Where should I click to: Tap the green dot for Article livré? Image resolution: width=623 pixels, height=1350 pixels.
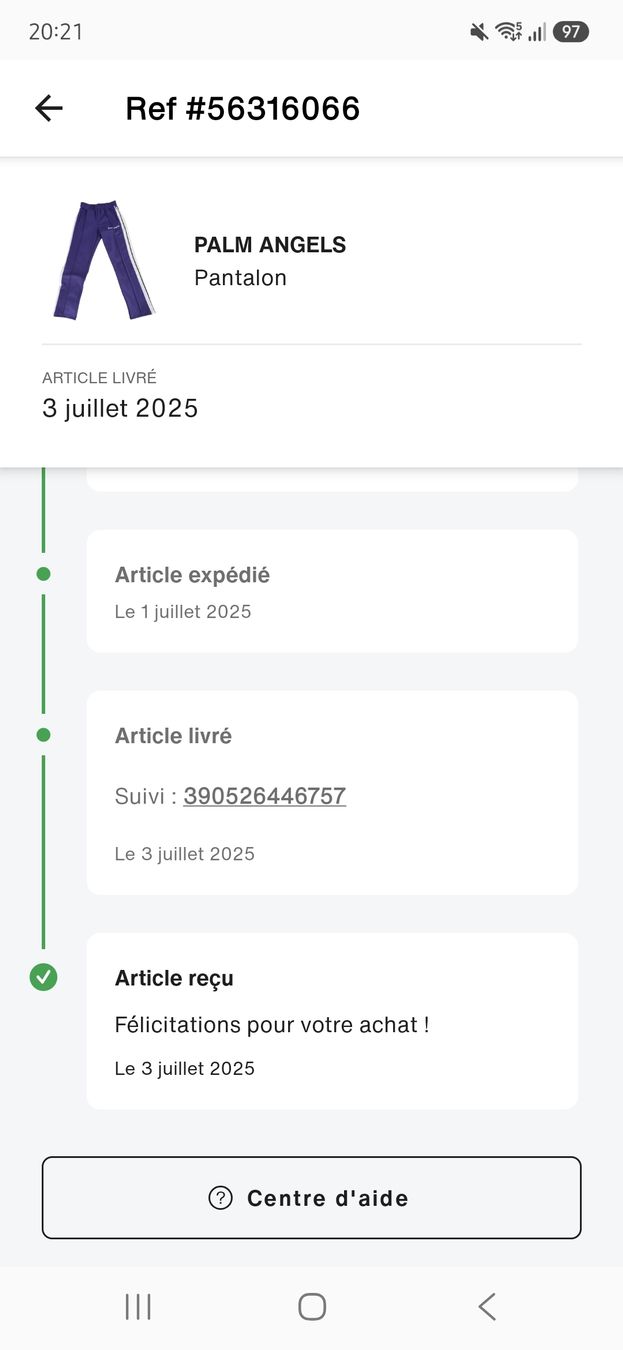tap(43, 735)
